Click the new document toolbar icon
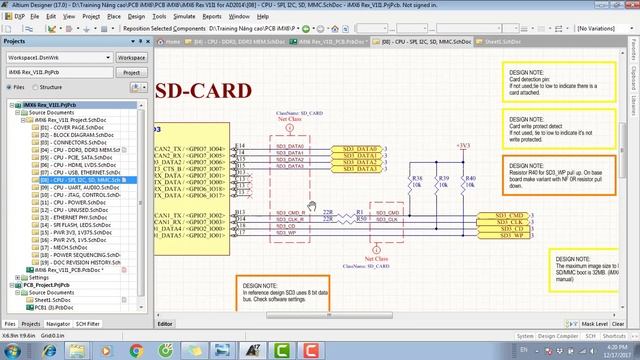This screenshot has height=360, width=640. coord(8,29)
